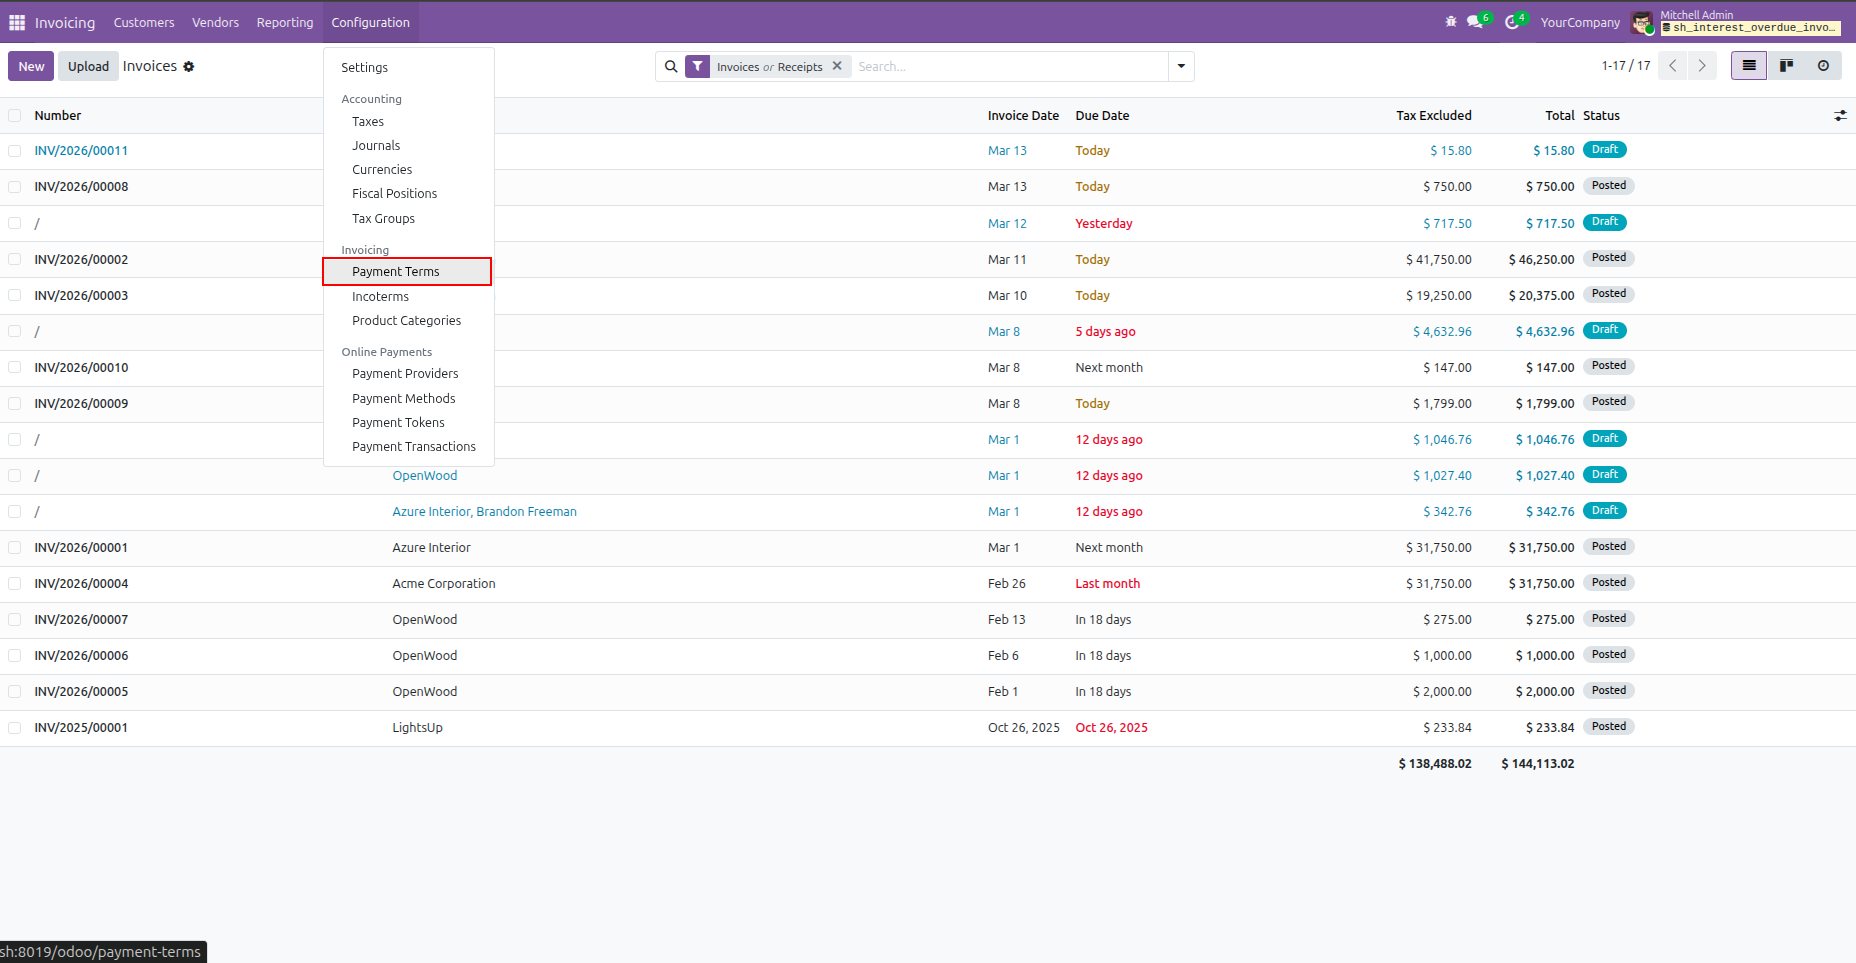Remove the Invoices or Receipts filter
This screenshot has height=963, width=1856.
[x=837, y=66]
